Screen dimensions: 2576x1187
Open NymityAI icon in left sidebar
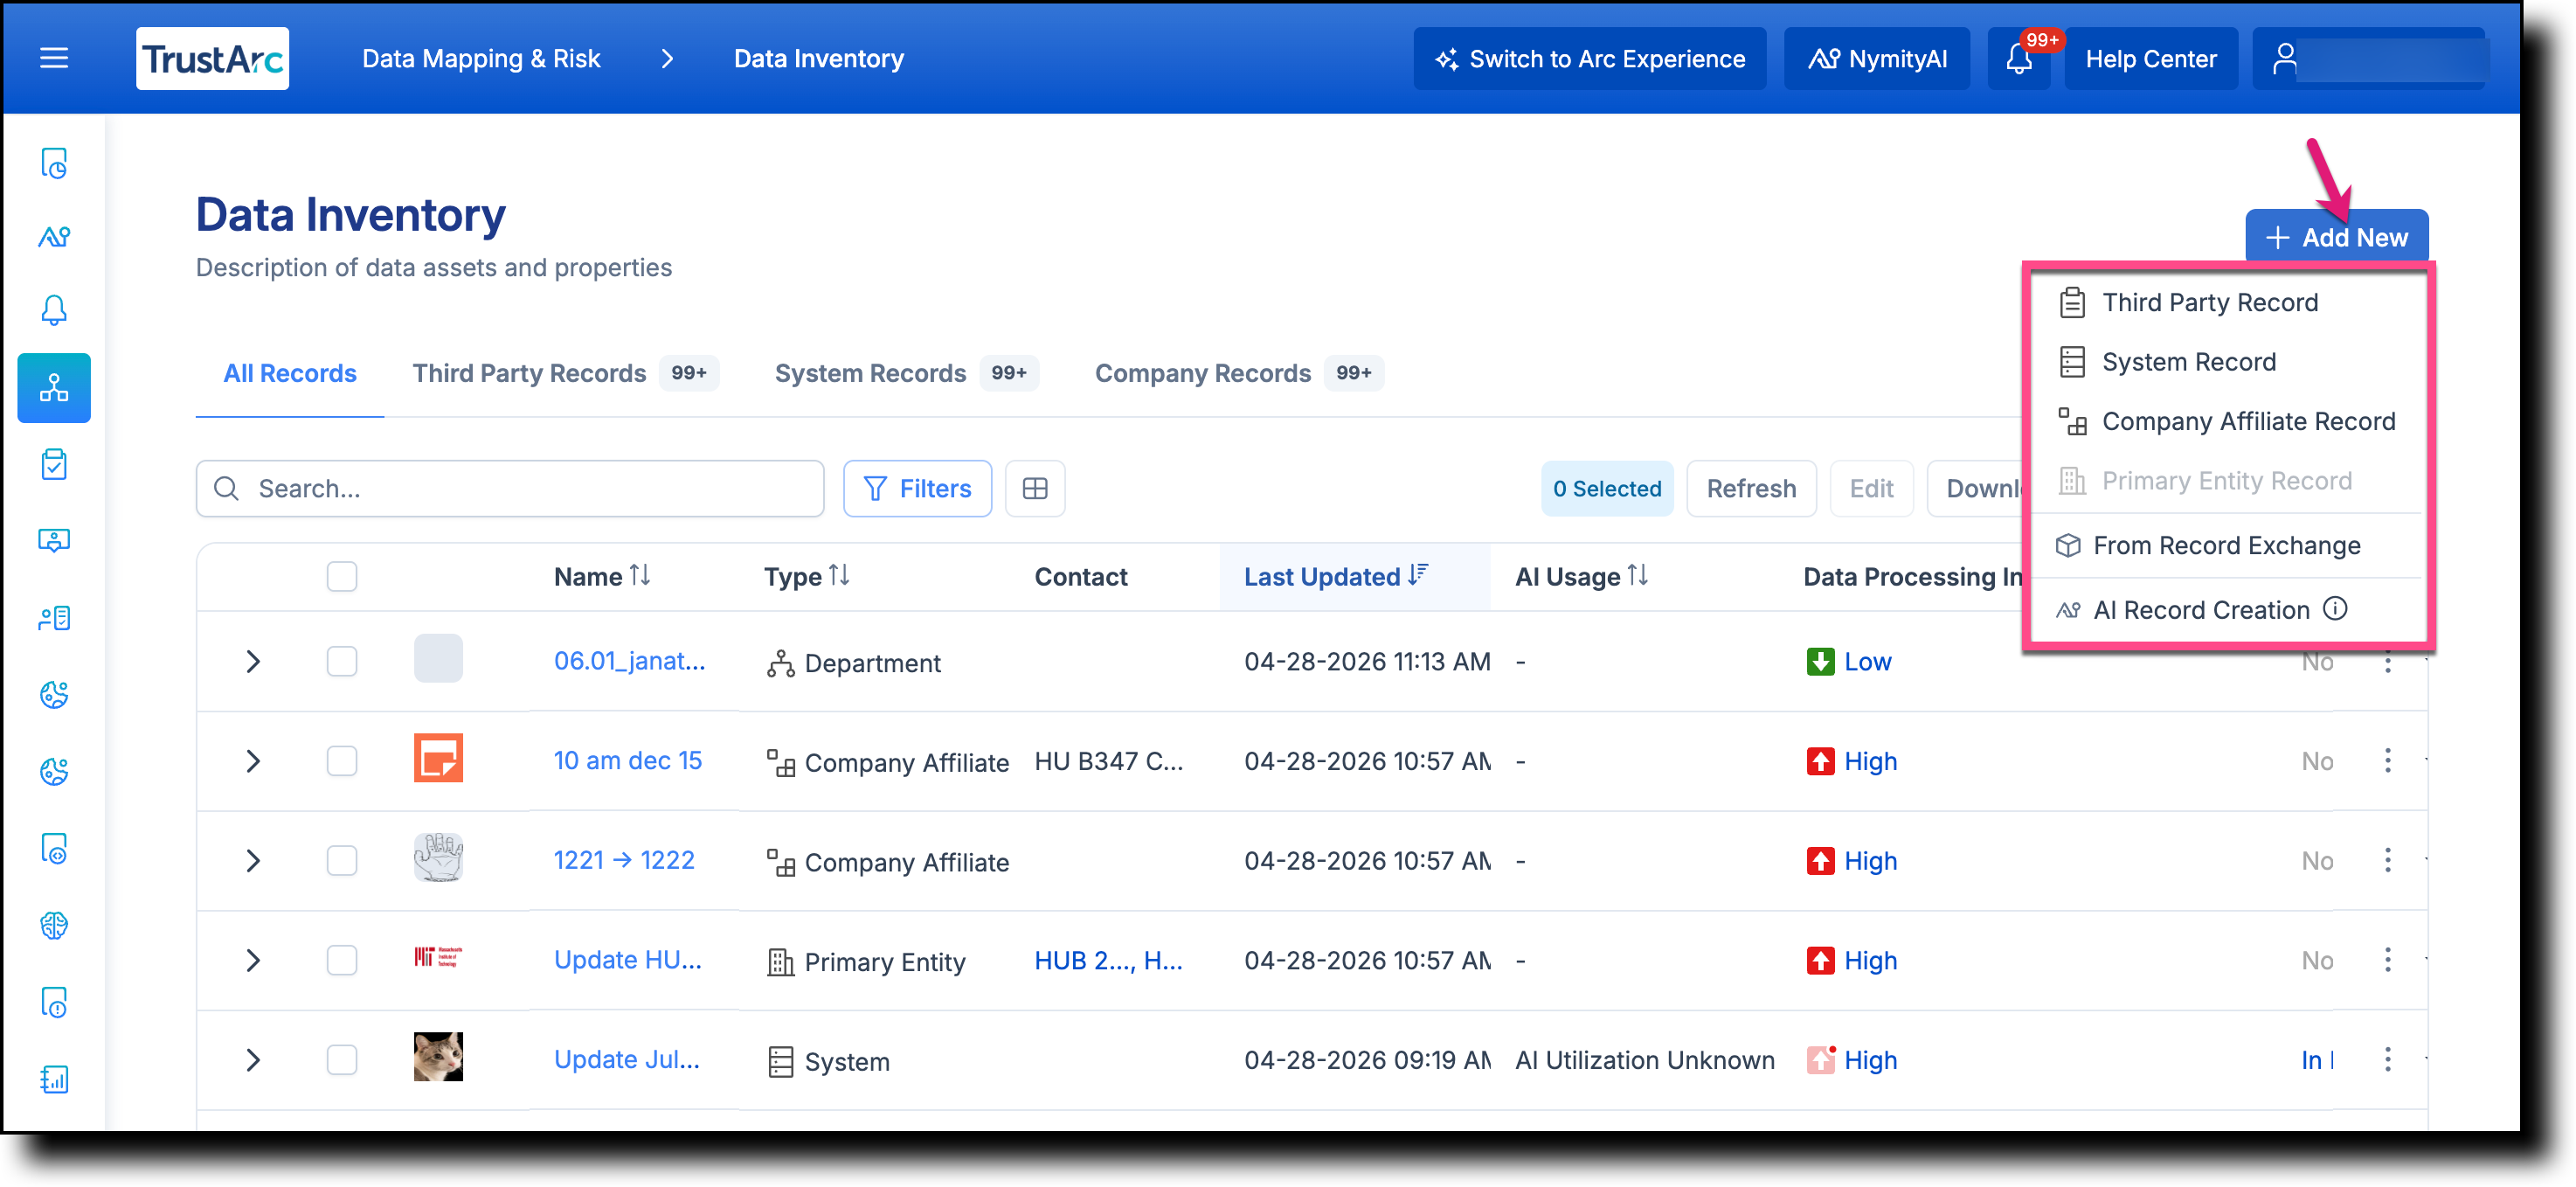tap(54, 237)
